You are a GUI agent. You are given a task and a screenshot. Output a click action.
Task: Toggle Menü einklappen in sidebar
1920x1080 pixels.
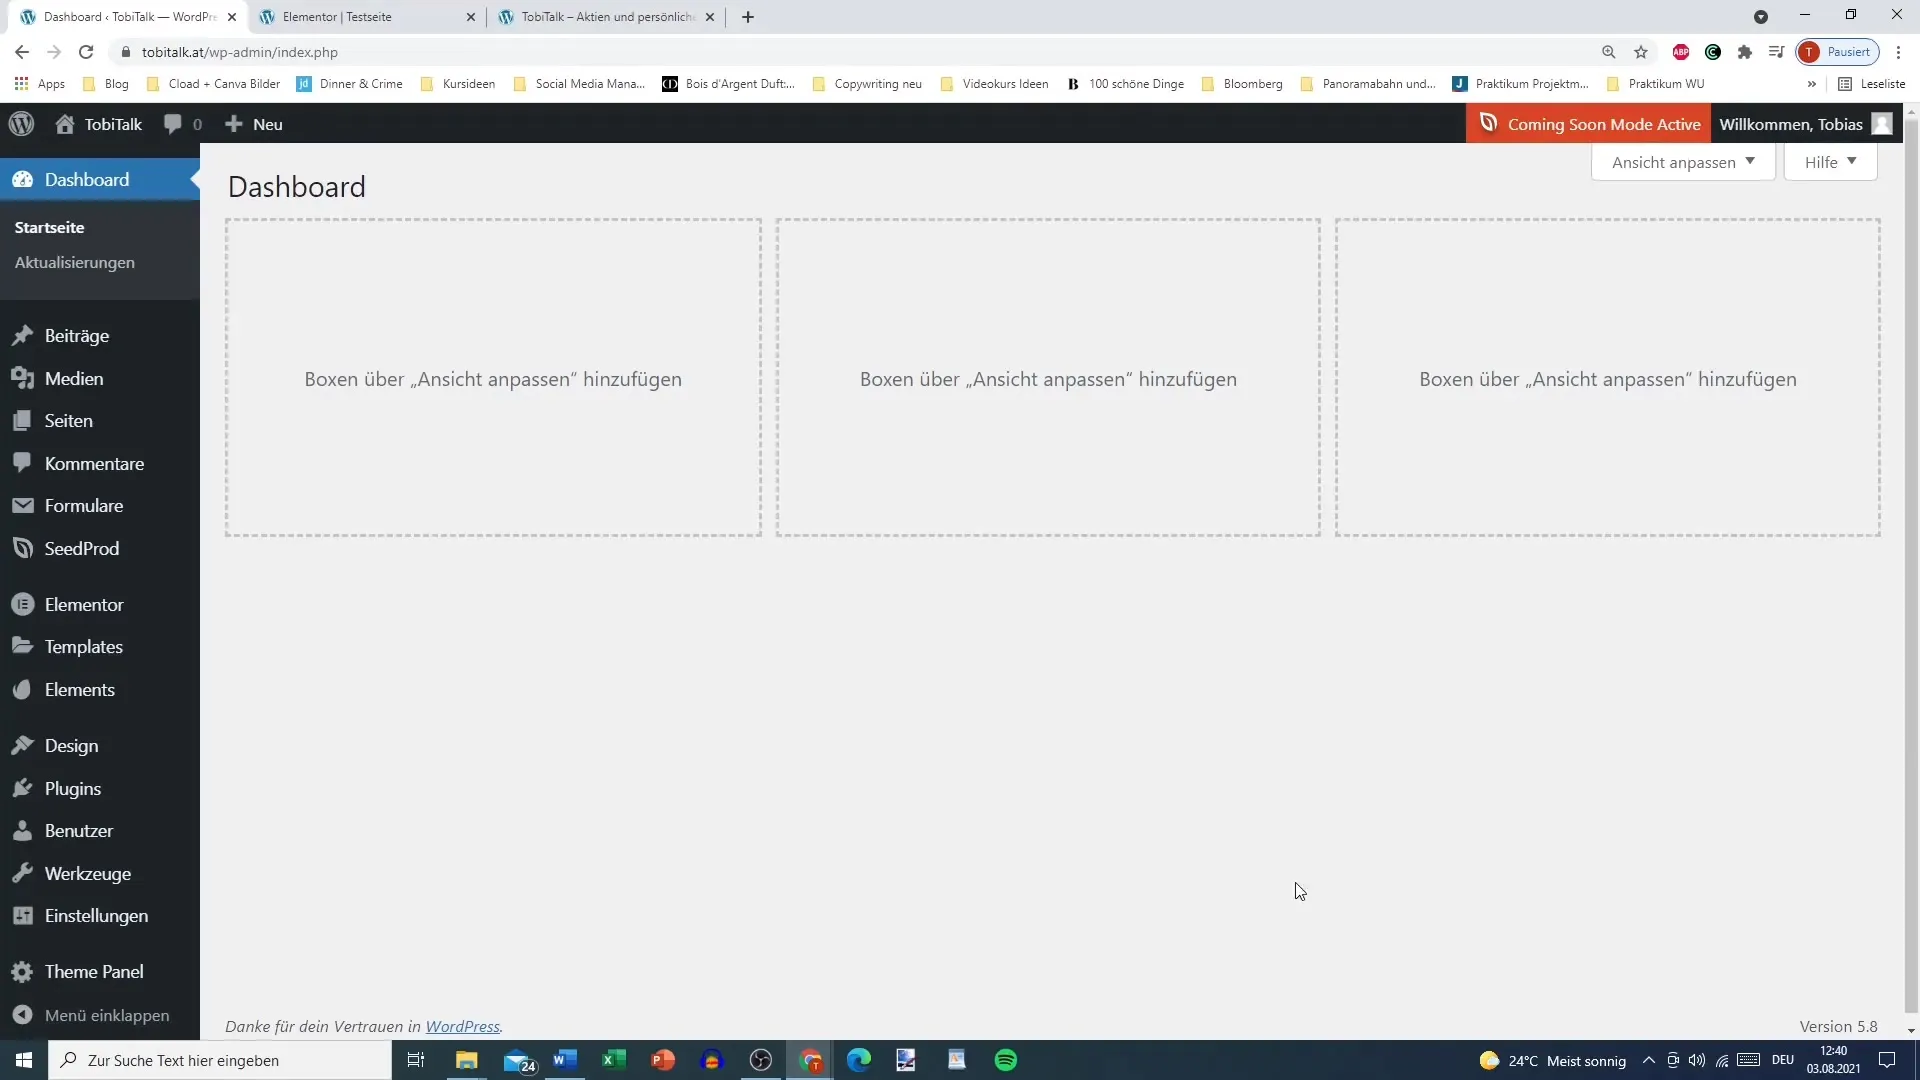pos(107,1014)
